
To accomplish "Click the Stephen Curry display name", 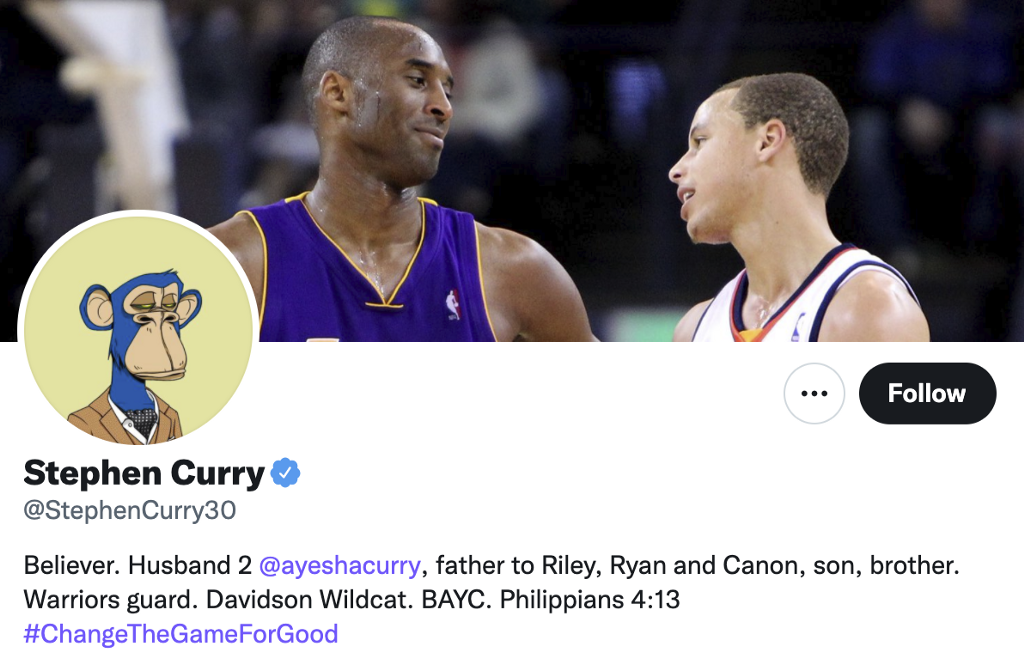I will point(144,473).
